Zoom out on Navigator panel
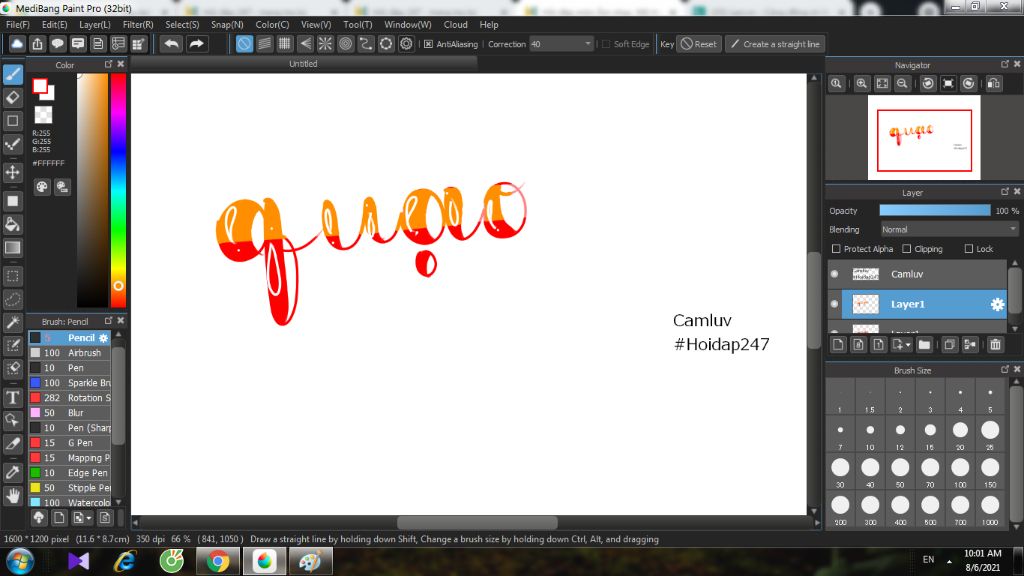The image size is (1024, 576). [x=903, y=84]
